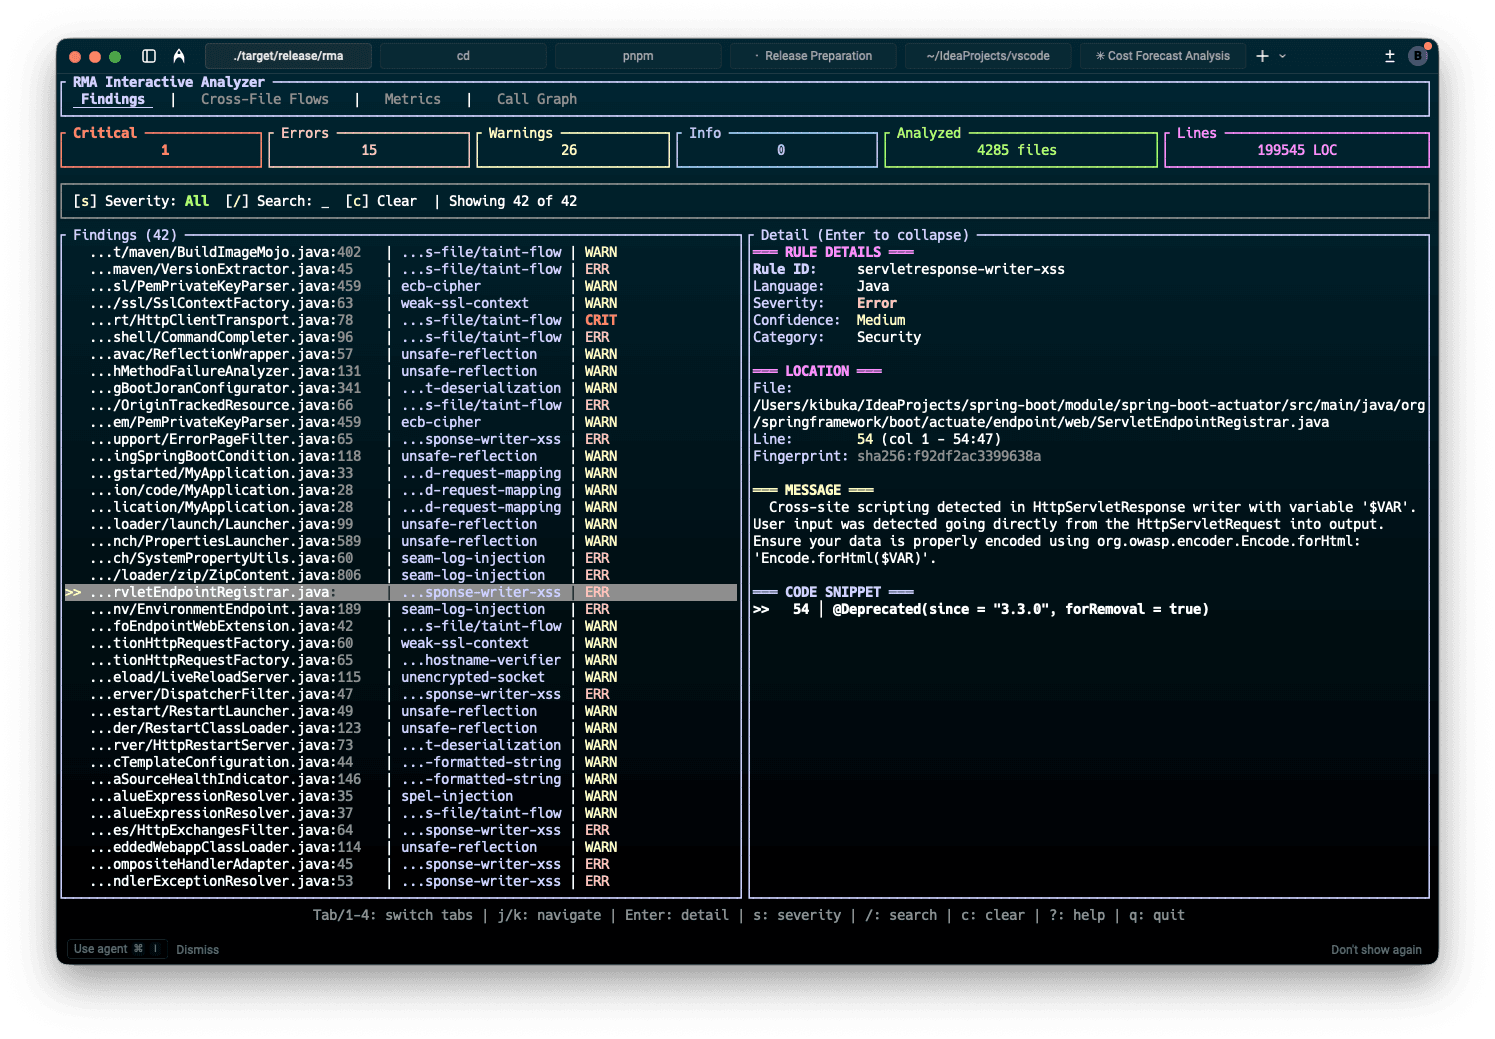
Task: Click the Warp agent logo icon
Action: [x=179, y=56]
